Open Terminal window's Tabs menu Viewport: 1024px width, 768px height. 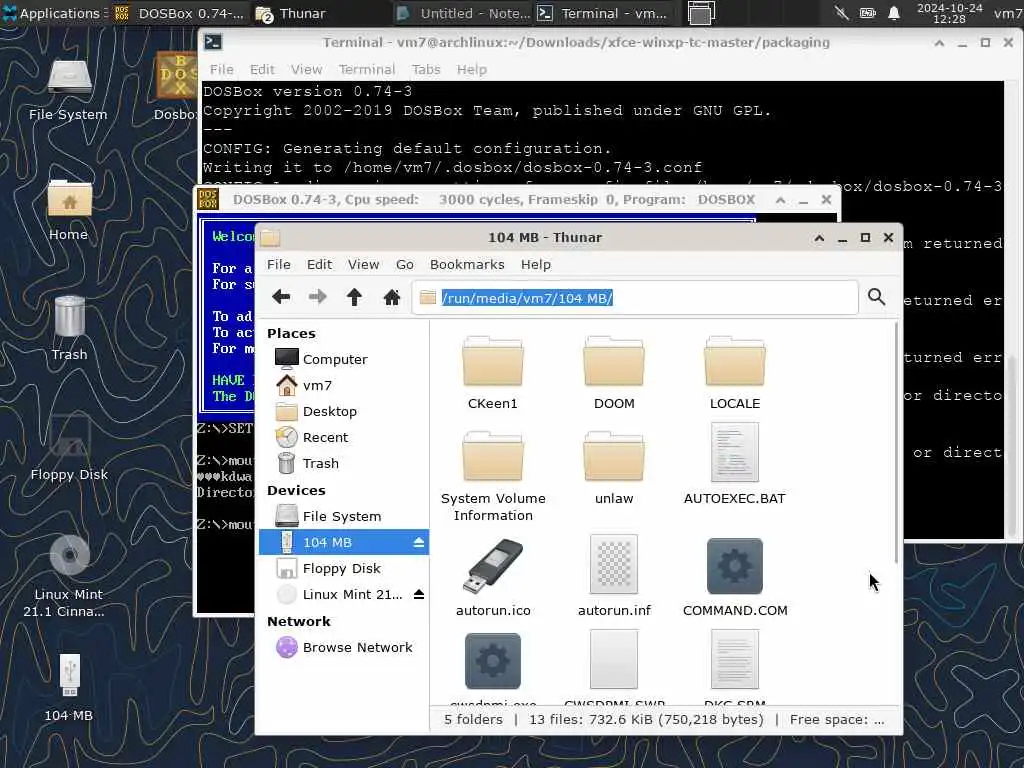(x=426, y=69)
